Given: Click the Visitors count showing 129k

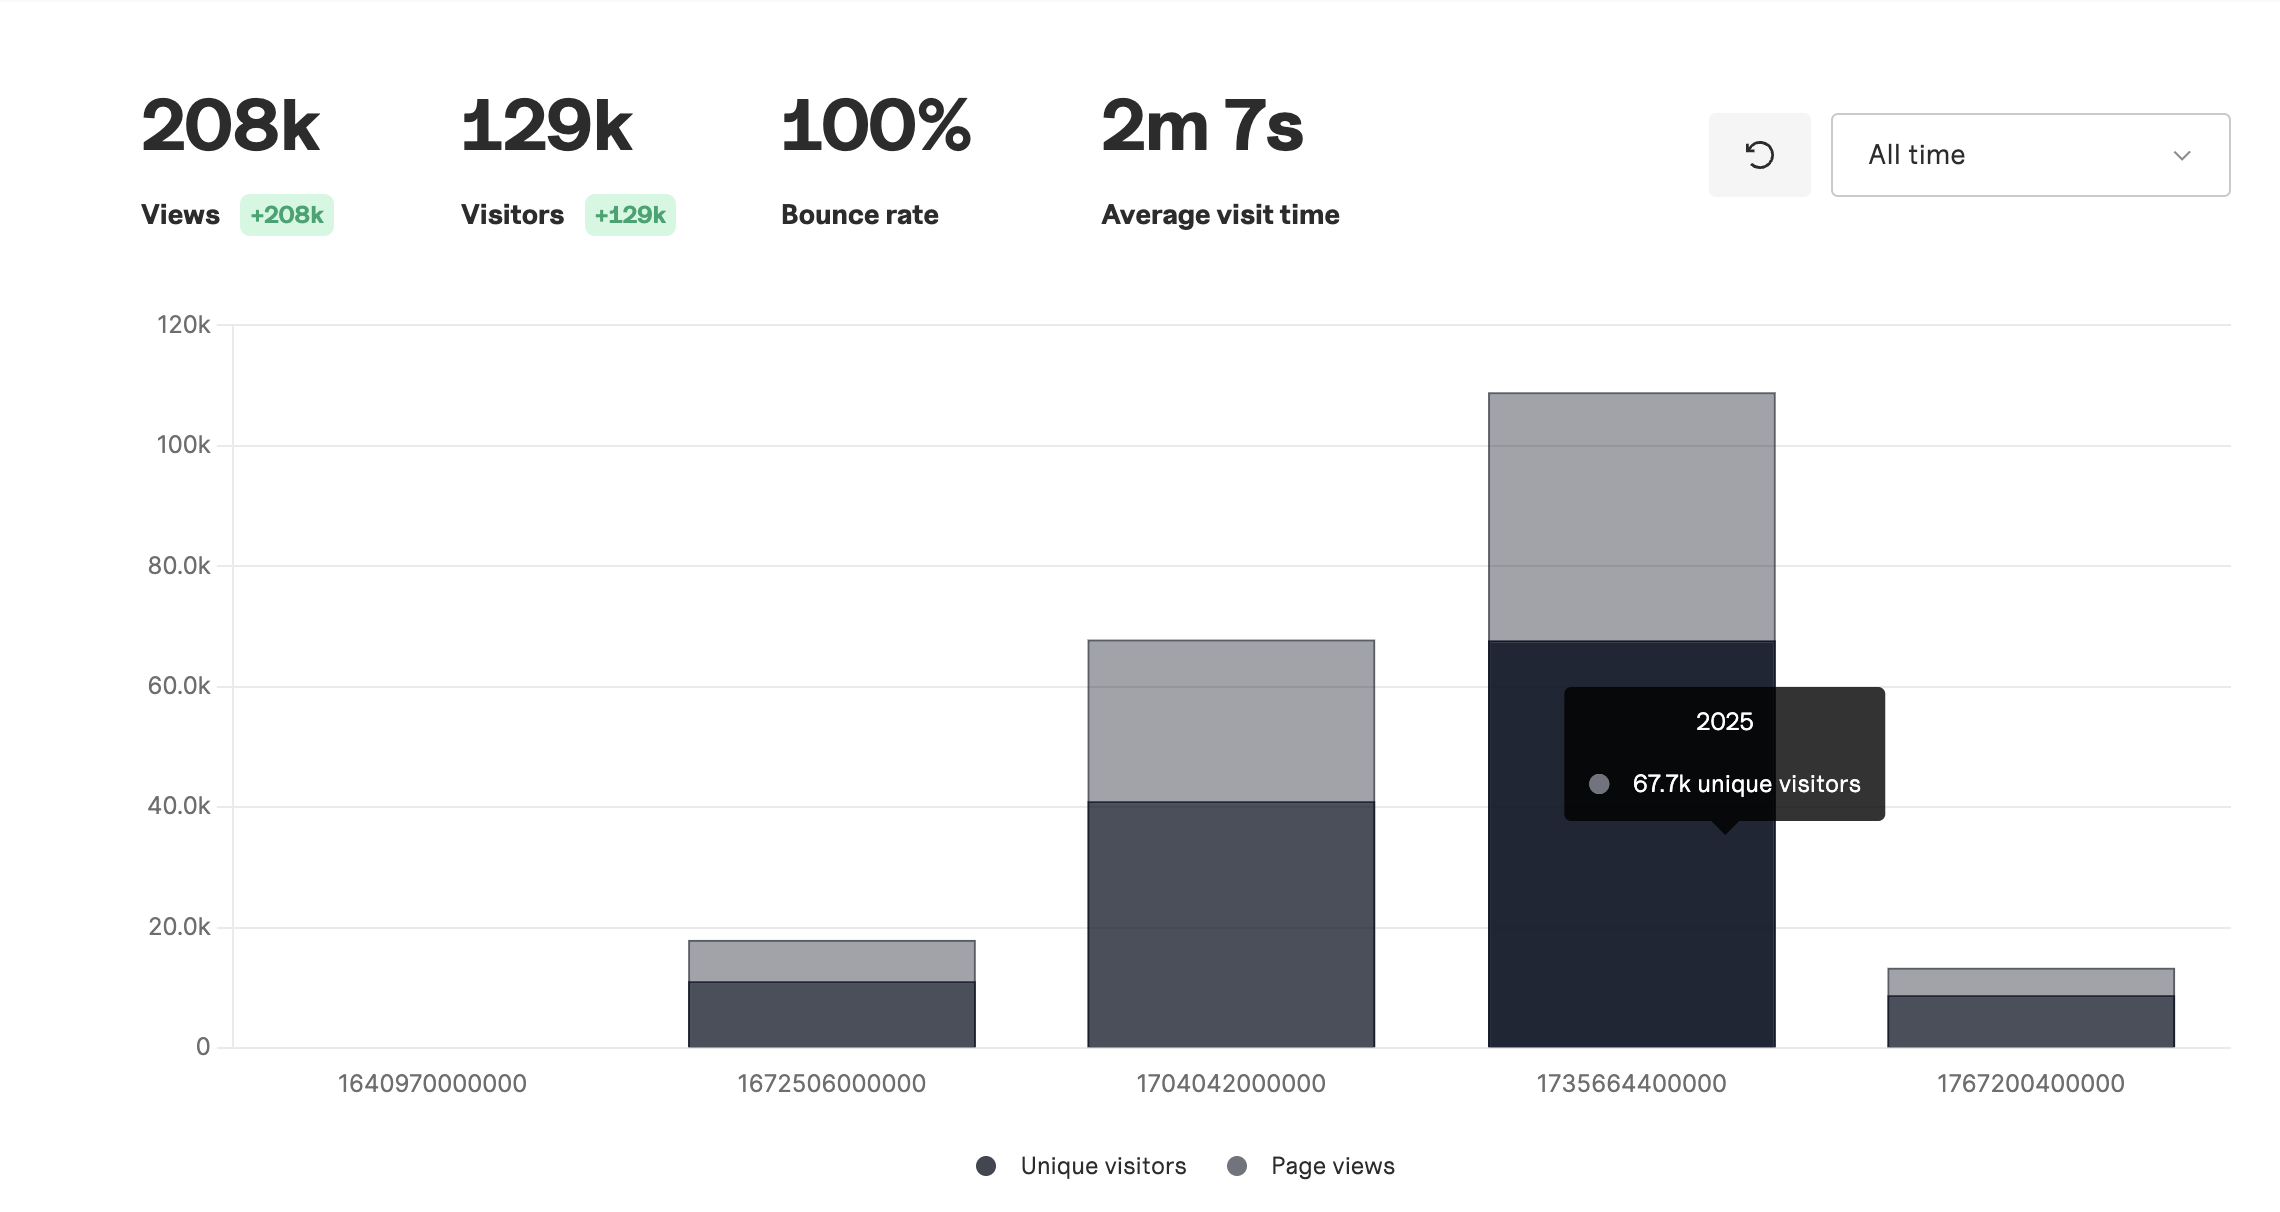Looking at the screenshot, I should 547,124.
